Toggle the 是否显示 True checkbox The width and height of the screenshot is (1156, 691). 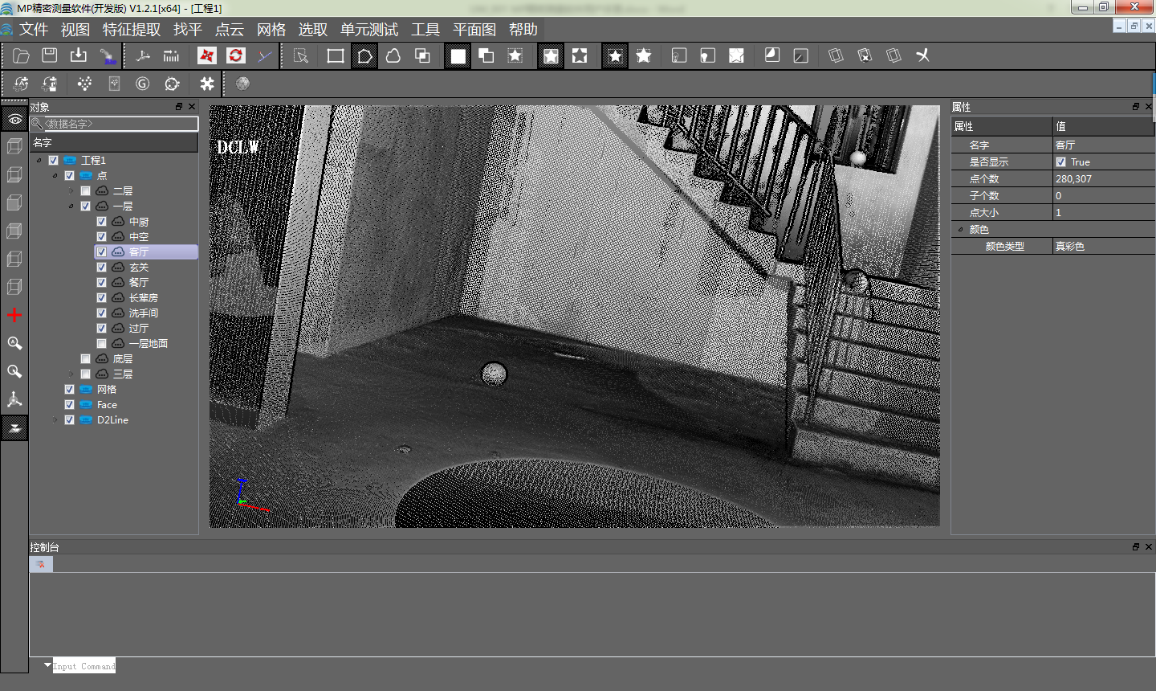click(1061, 162)
